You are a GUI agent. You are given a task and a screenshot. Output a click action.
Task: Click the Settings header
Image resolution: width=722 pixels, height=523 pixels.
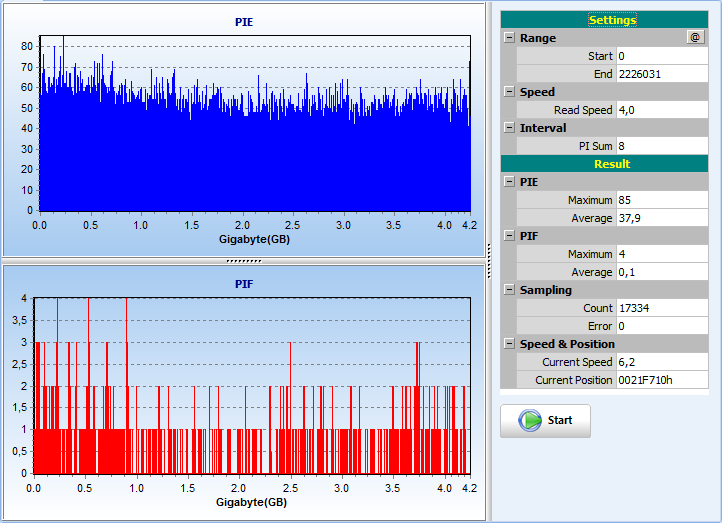(604, 20)
